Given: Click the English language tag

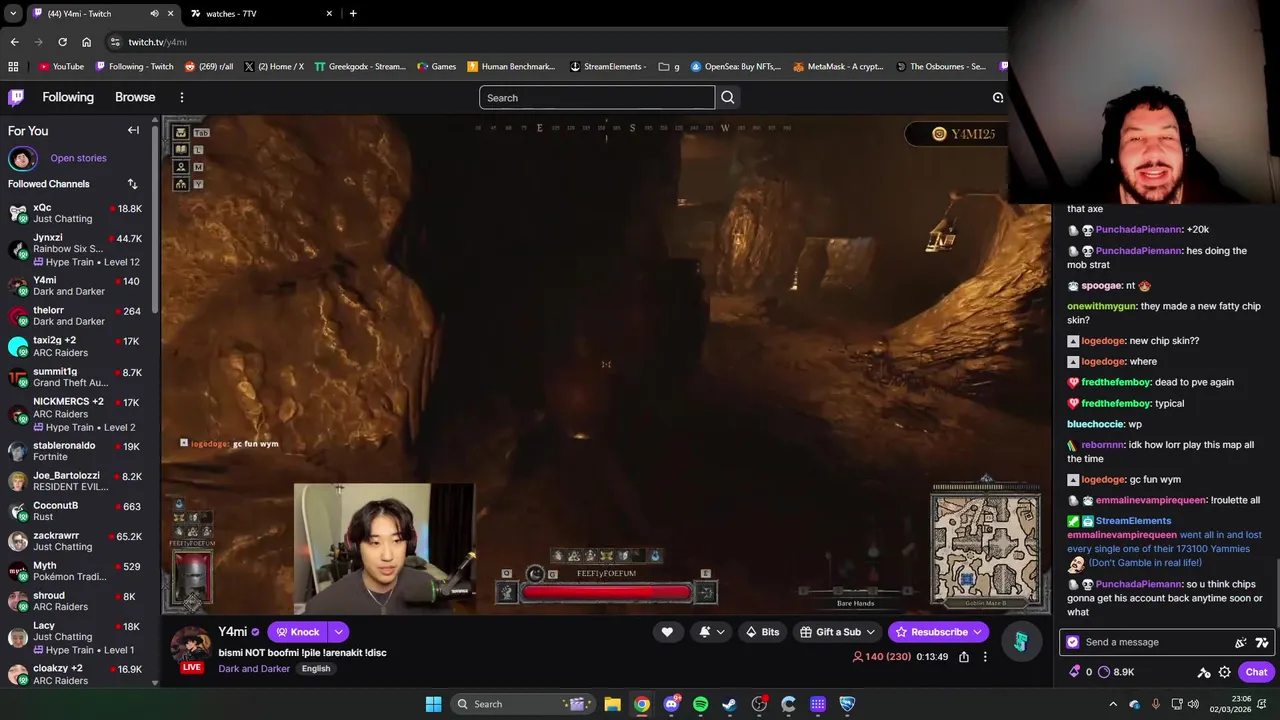Looking at the screenshot, I should click(316, 669).
